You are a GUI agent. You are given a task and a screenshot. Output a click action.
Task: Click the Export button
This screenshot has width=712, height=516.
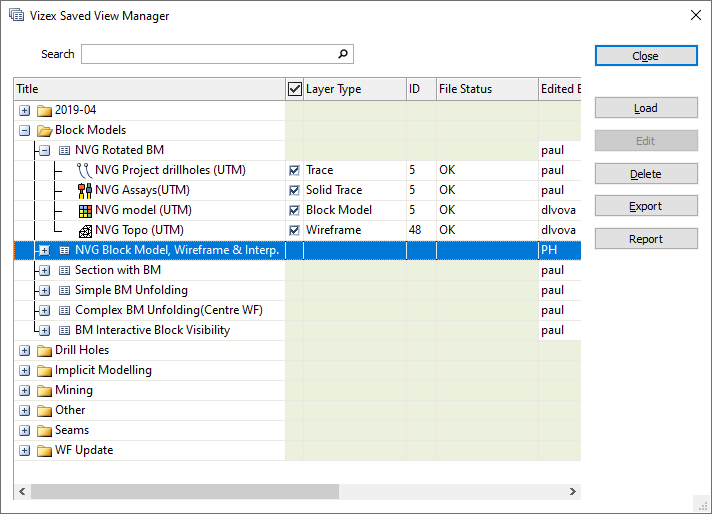tap(646, 206)
